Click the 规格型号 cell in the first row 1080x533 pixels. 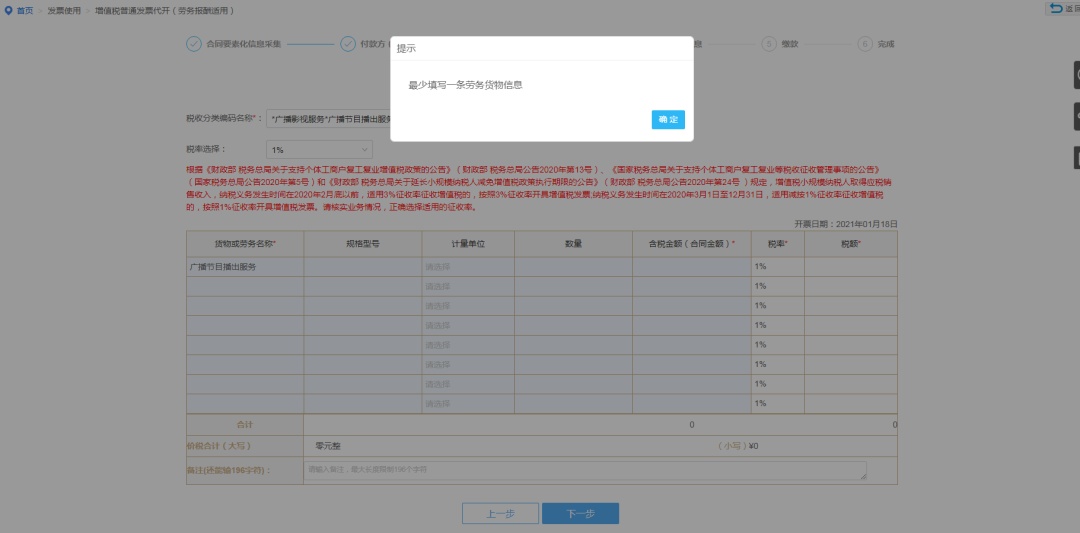[x=362, y=267]
